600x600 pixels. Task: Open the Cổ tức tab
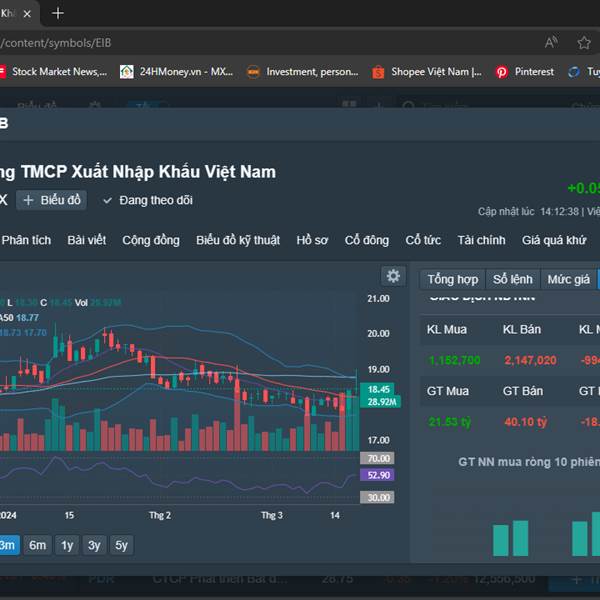(423, 240)
